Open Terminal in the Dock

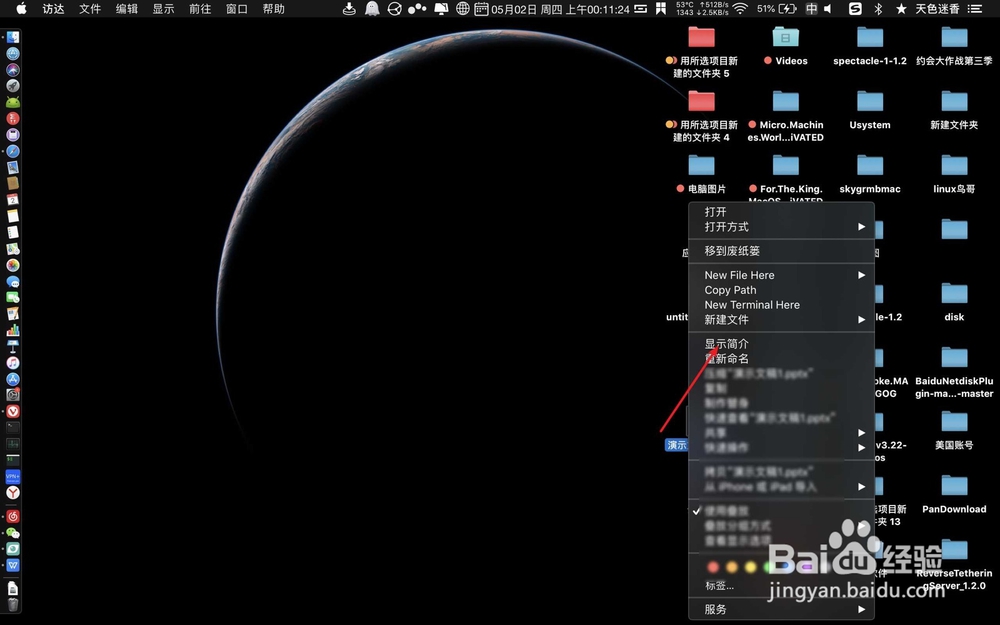click(x=13, y=427)
